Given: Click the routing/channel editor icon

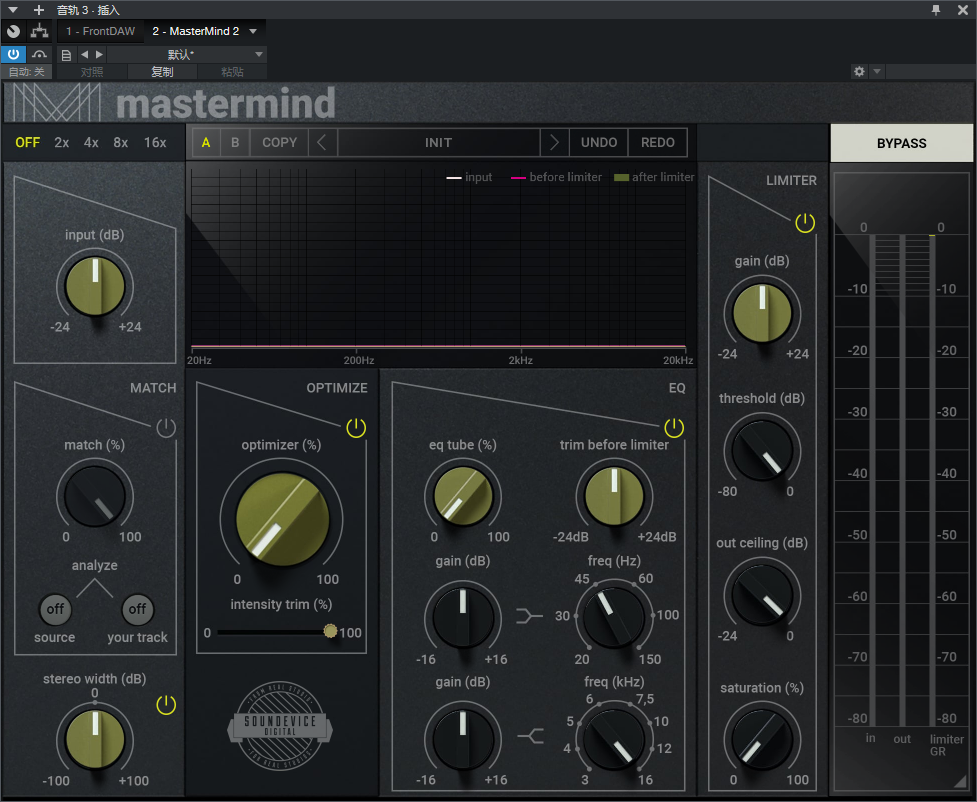Looking at the screenshot, I should (39, 31).
